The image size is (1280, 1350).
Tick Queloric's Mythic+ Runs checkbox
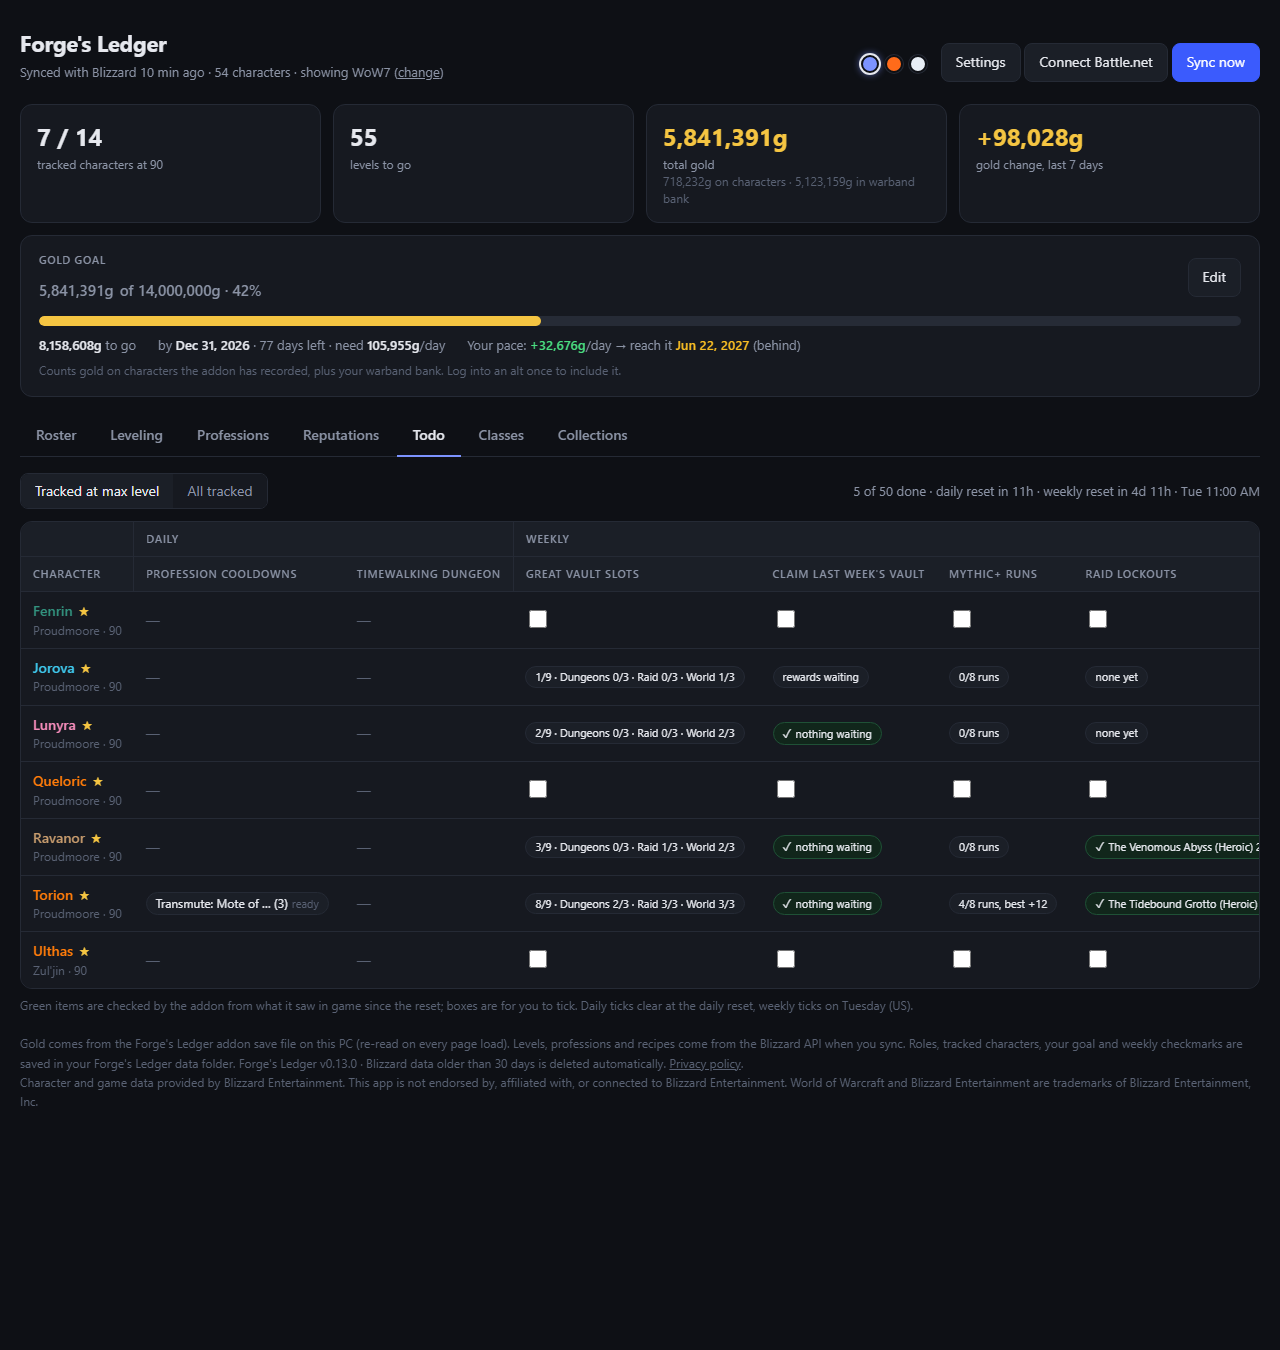(x=962, y=789)
